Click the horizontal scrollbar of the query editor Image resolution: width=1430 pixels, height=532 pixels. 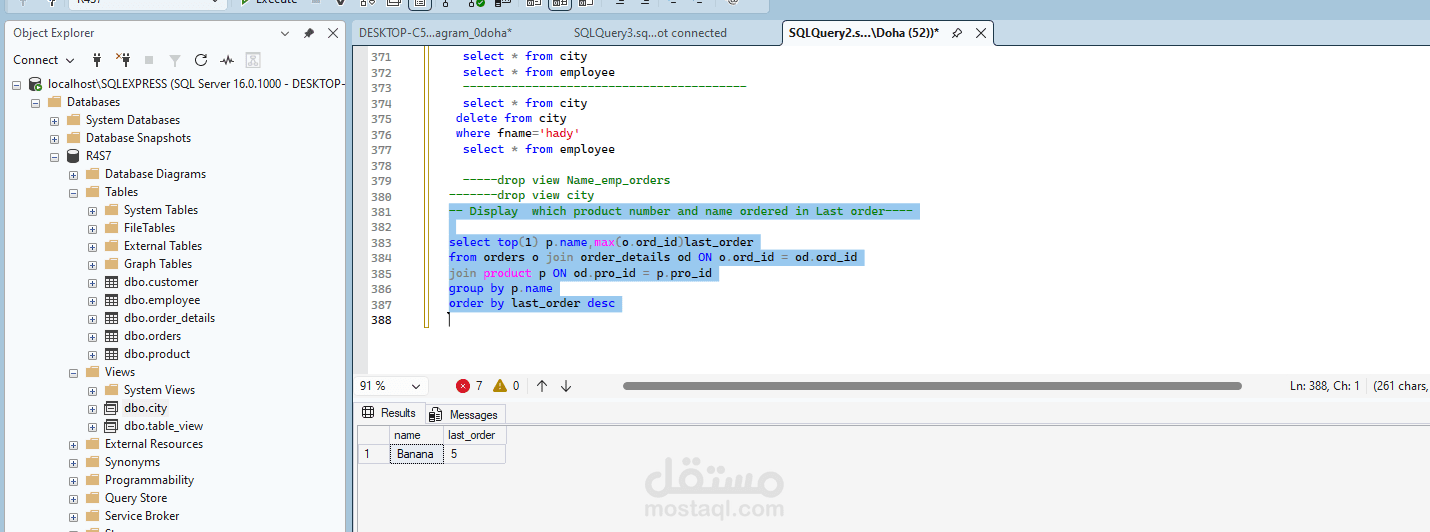932,386
